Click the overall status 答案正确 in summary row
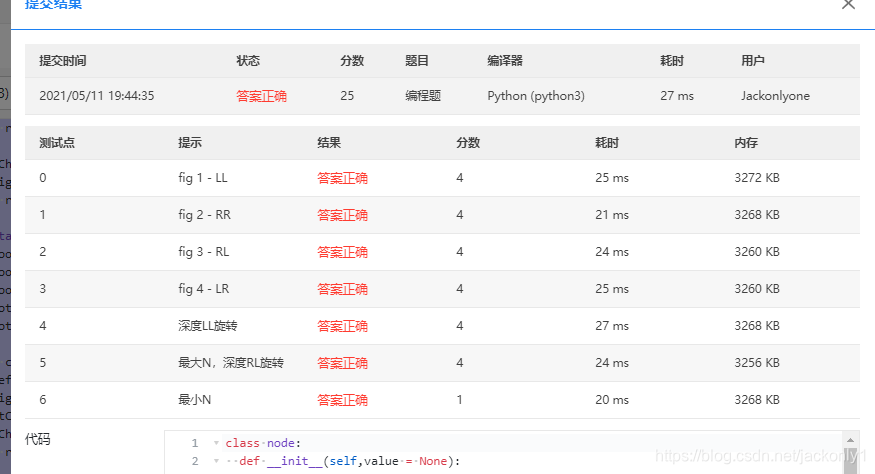Viewport: 875px width, 474px height. point(261,96)
